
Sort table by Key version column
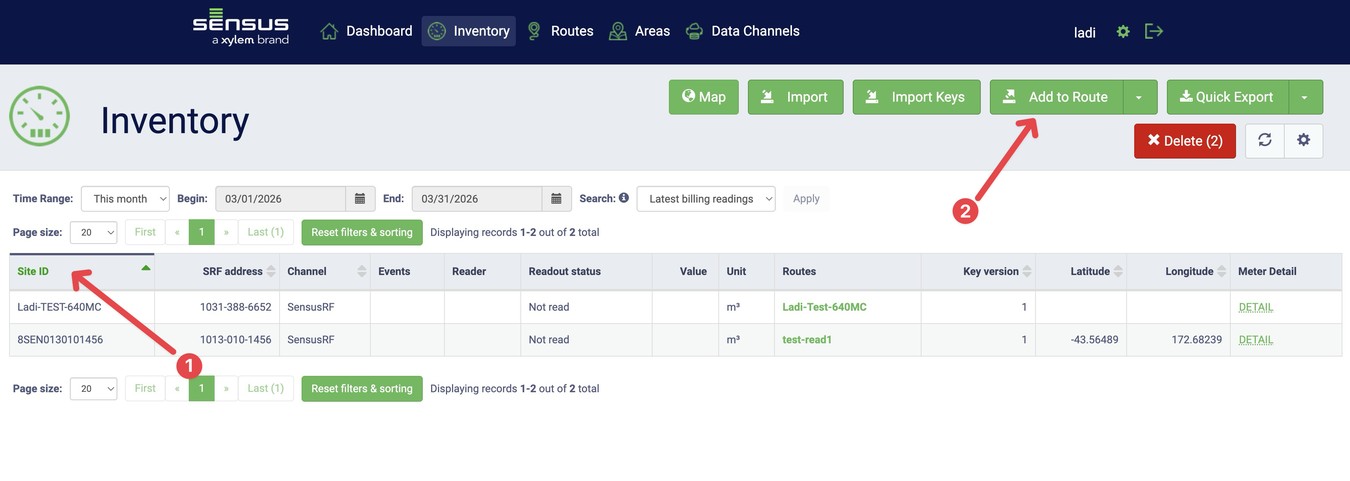pos(990,271)
